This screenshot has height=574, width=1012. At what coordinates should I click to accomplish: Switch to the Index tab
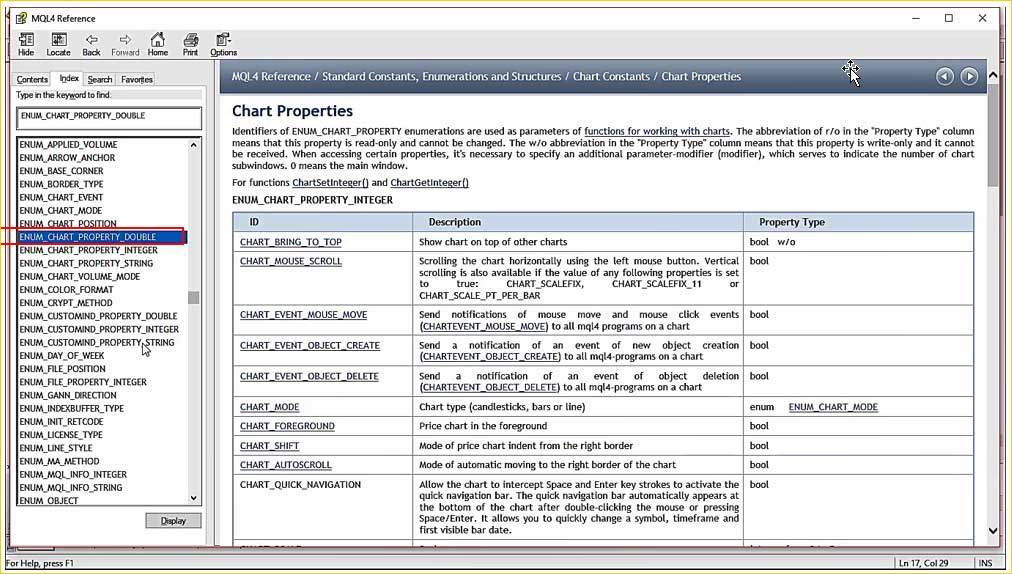pos(69,78)
